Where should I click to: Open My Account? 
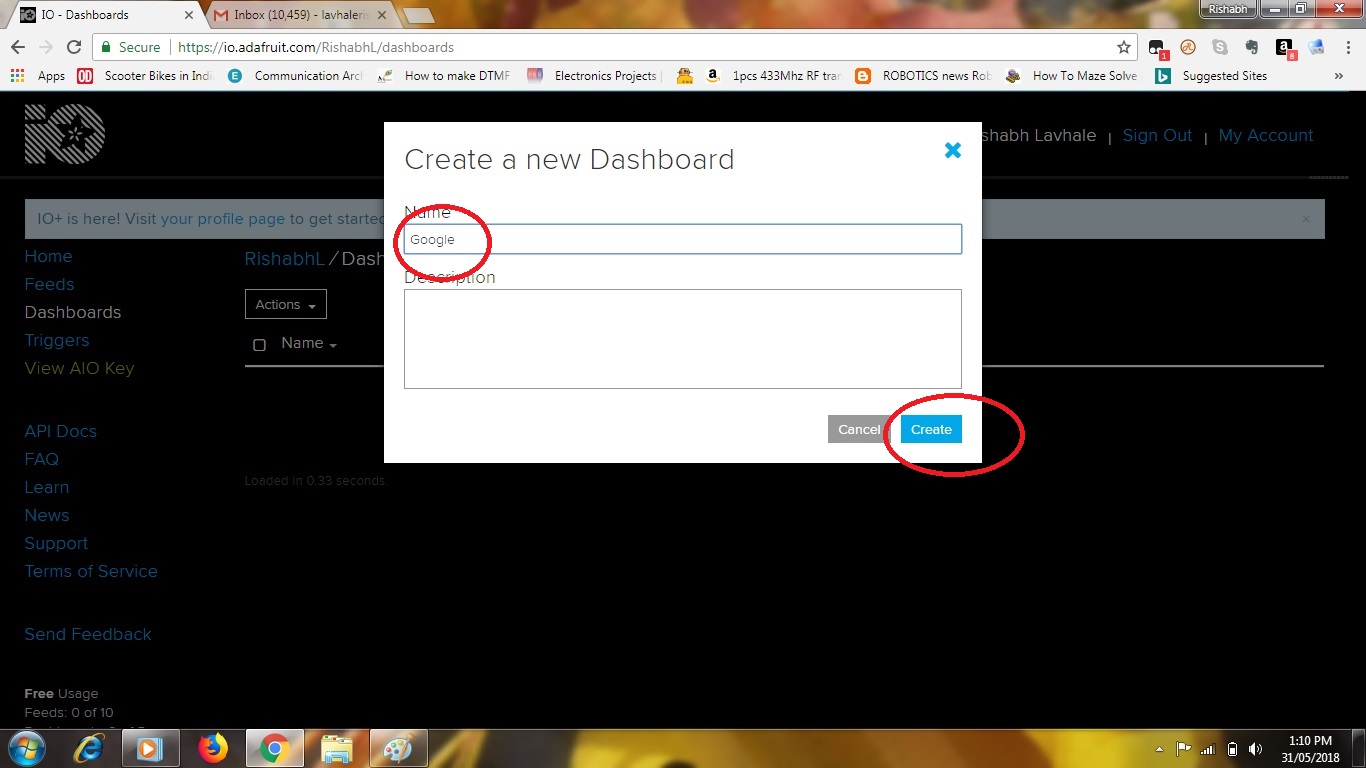[1266, 135]
